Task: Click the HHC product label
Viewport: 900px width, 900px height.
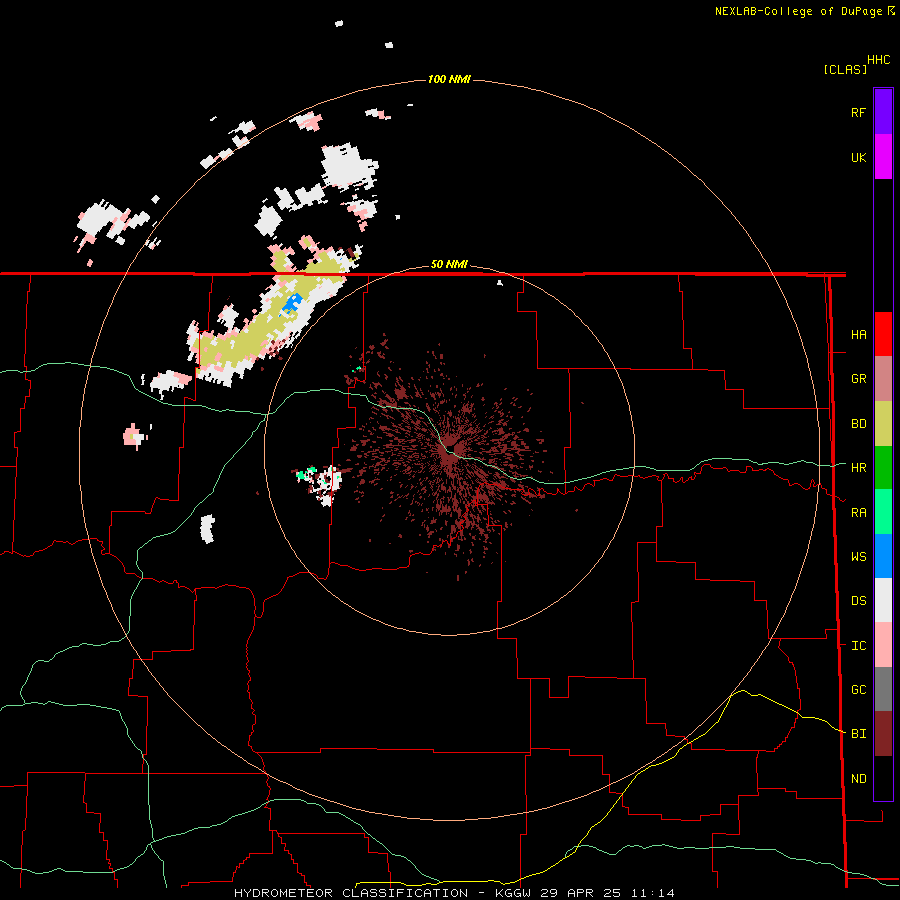Action: tap(879, 60)
